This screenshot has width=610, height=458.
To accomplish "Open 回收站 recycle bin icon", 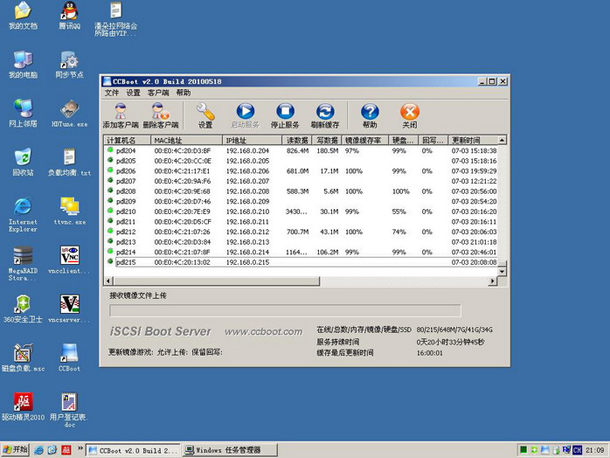I will [x=23, y=162].
